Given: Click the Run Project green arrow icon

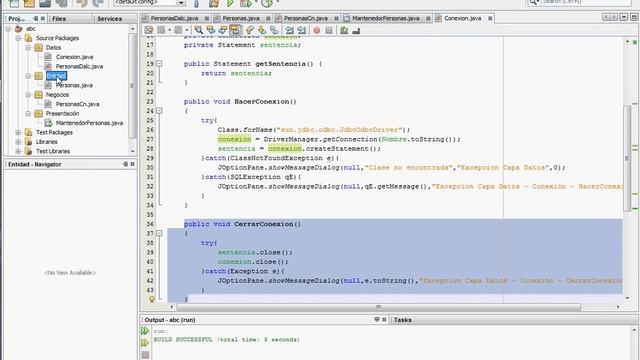Looking at the screenshot, I should (230, 3).
